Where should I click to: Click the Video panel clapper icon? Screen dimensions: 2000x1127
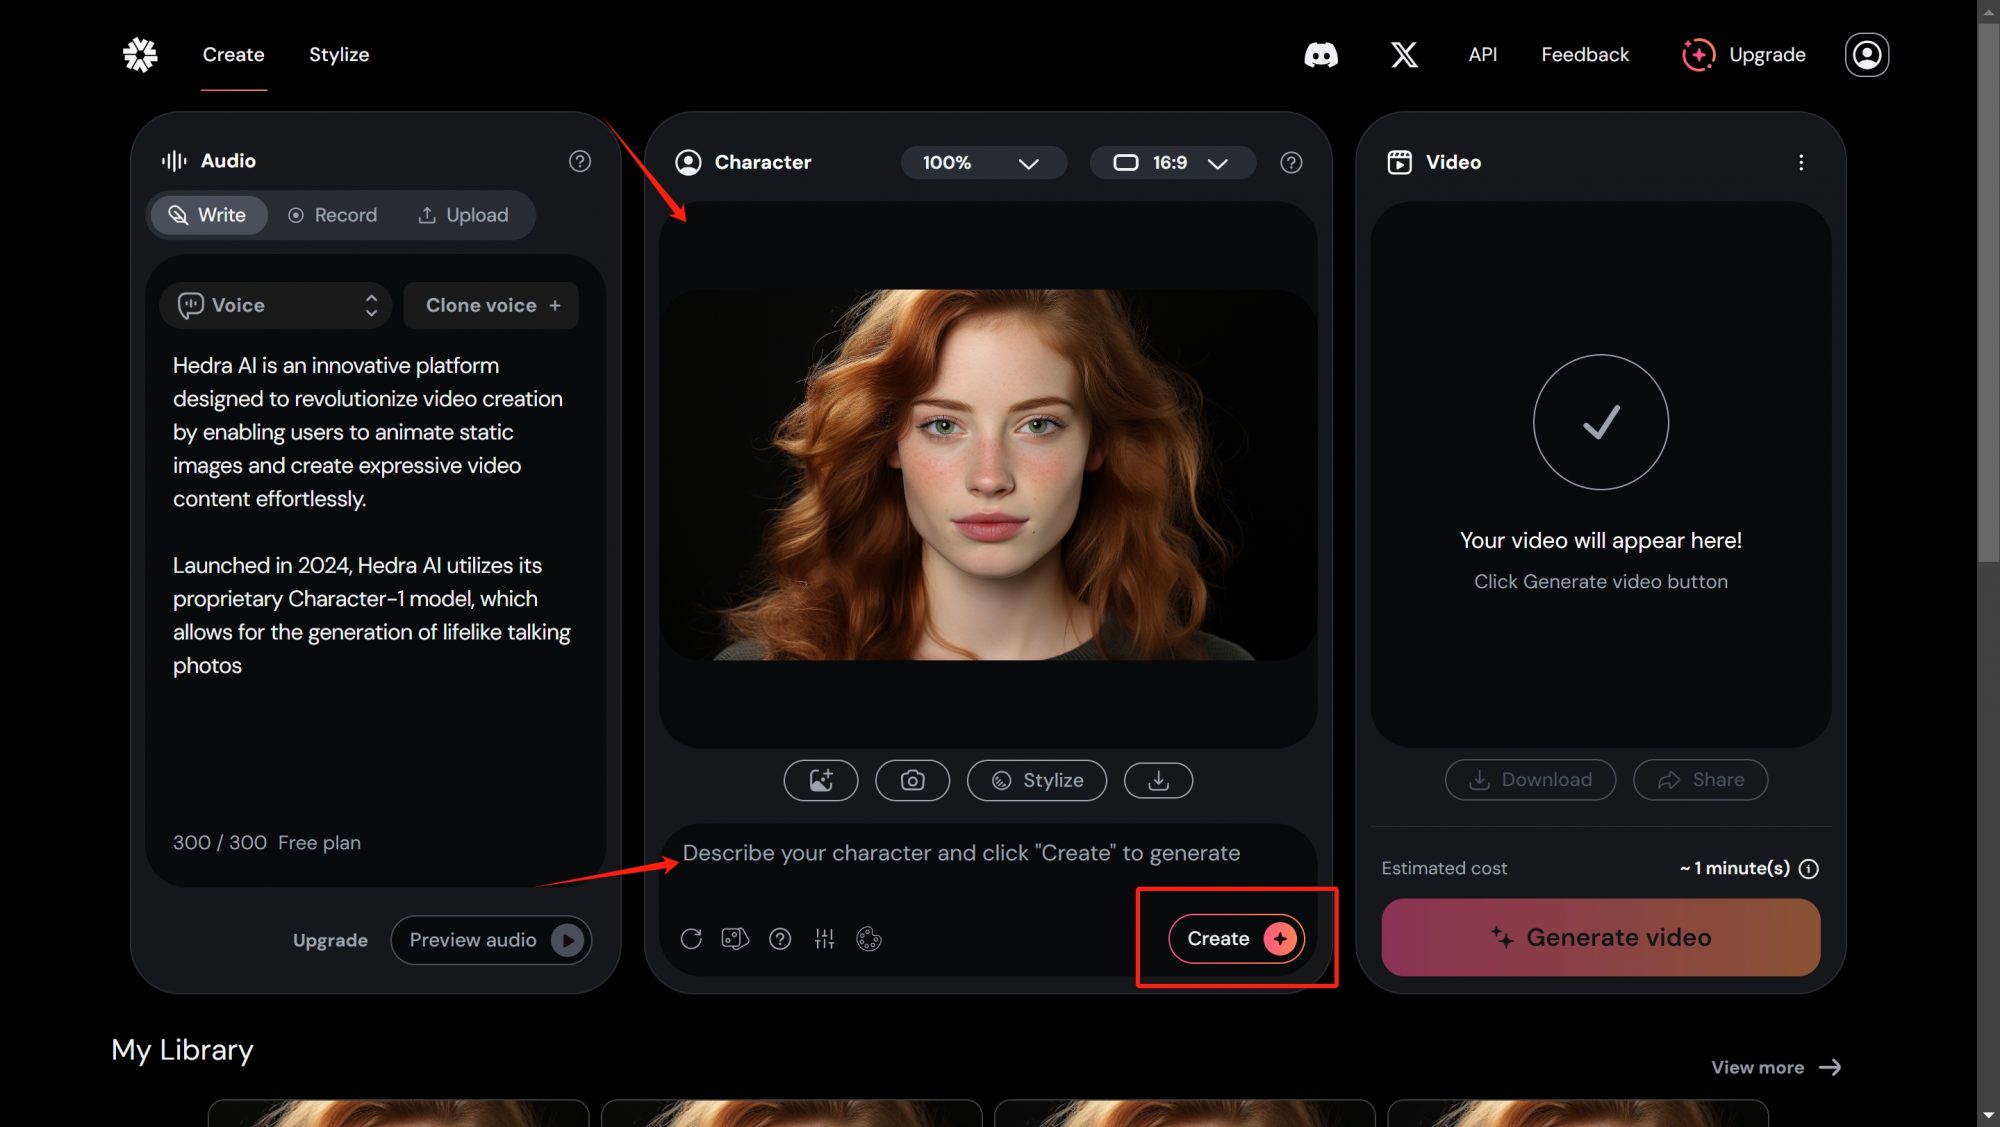[x=1399, y=162]
